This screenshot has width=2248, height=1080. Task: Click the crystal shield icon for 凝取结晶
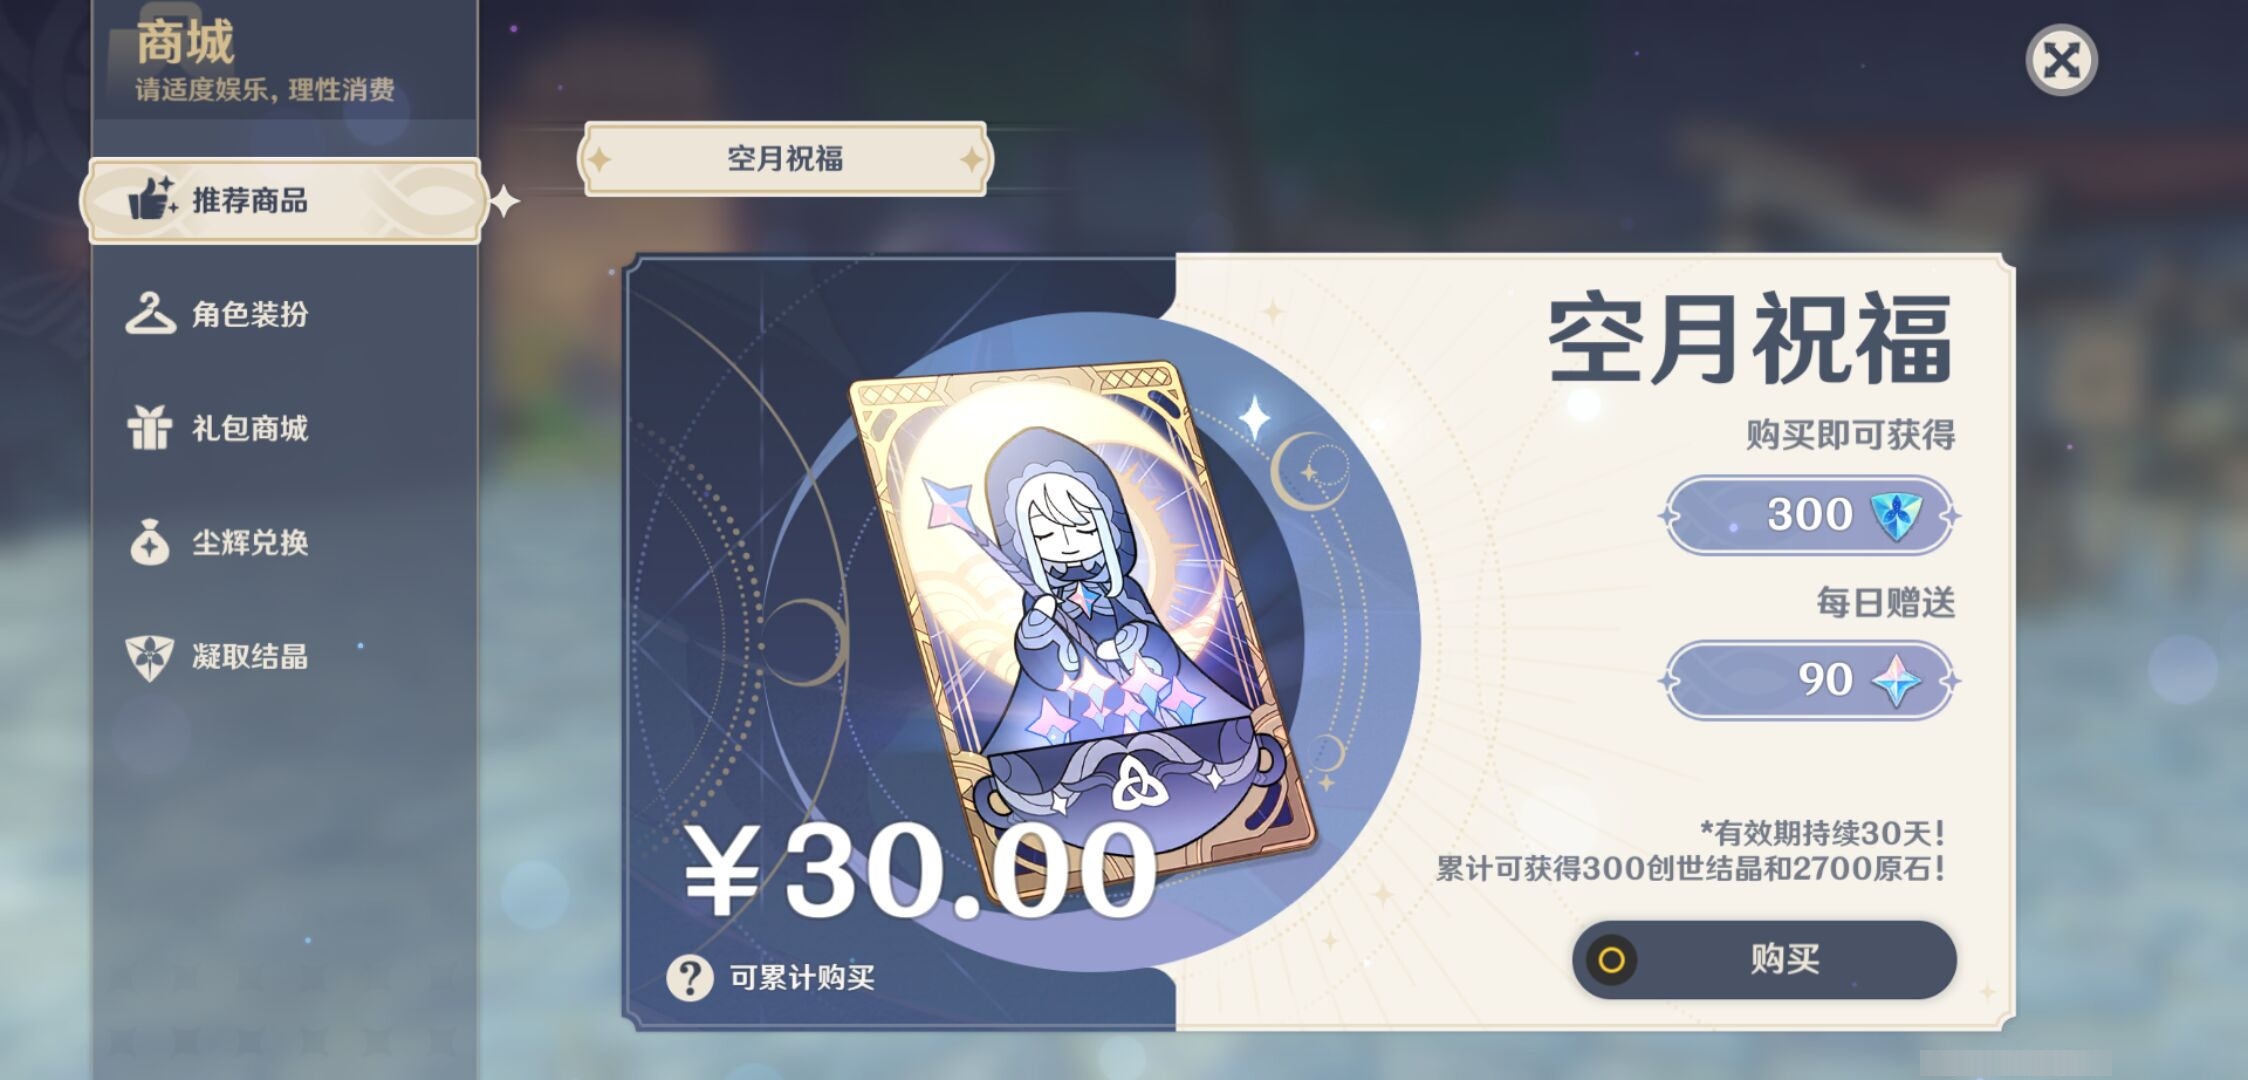pos(150,657)
